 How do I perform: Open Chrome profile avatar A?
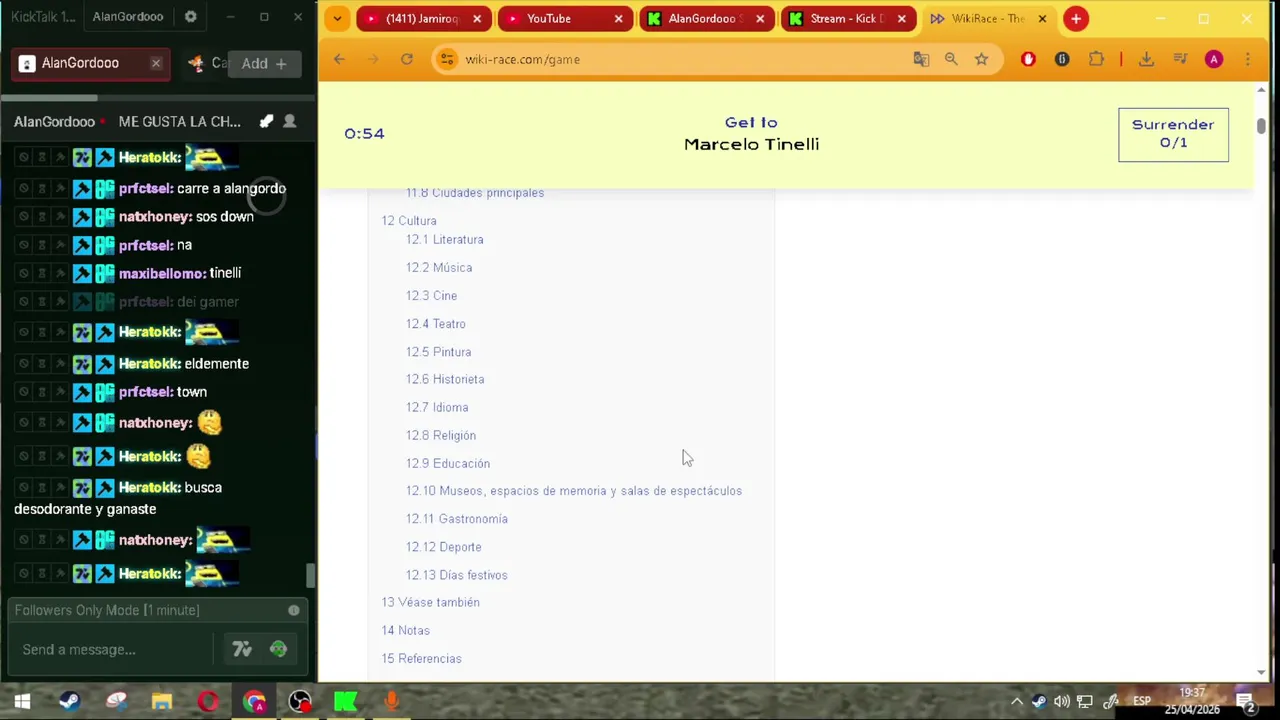coord(1214,59)
